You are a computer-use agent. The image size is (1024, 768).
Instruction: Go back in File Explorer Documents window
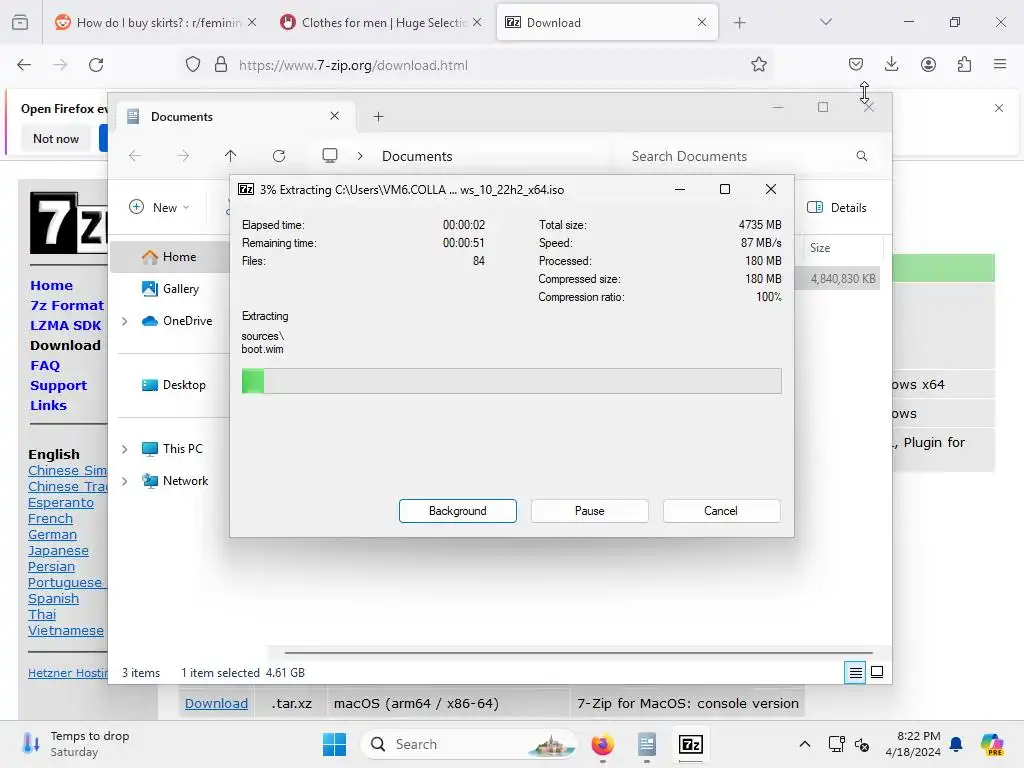pyautogui.click(x=135, y=156)
